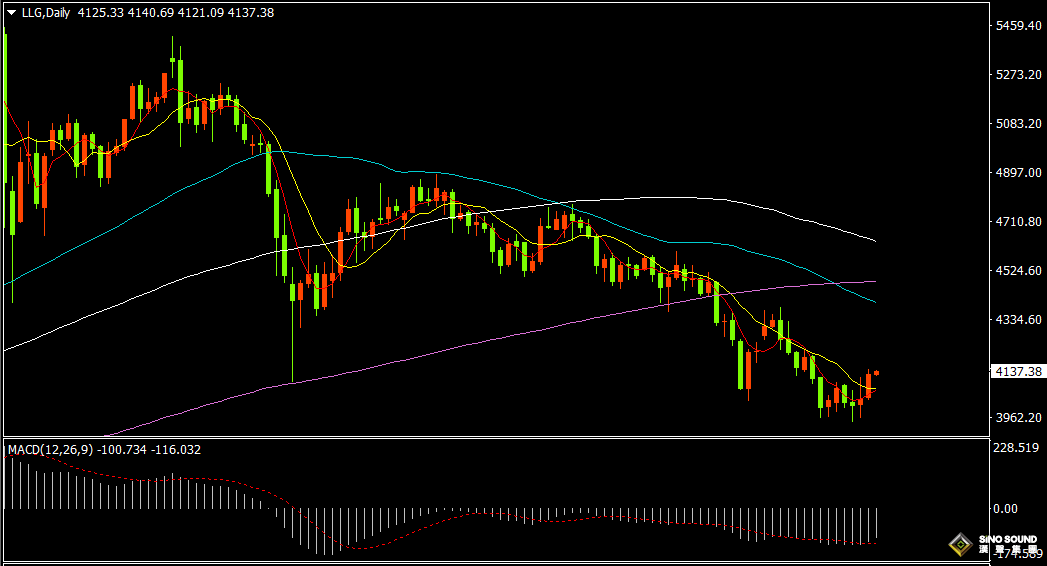Screen dimensions: 1047x566
Task: Click the LLG,Daily symbol label
Action: click(45, 13)
